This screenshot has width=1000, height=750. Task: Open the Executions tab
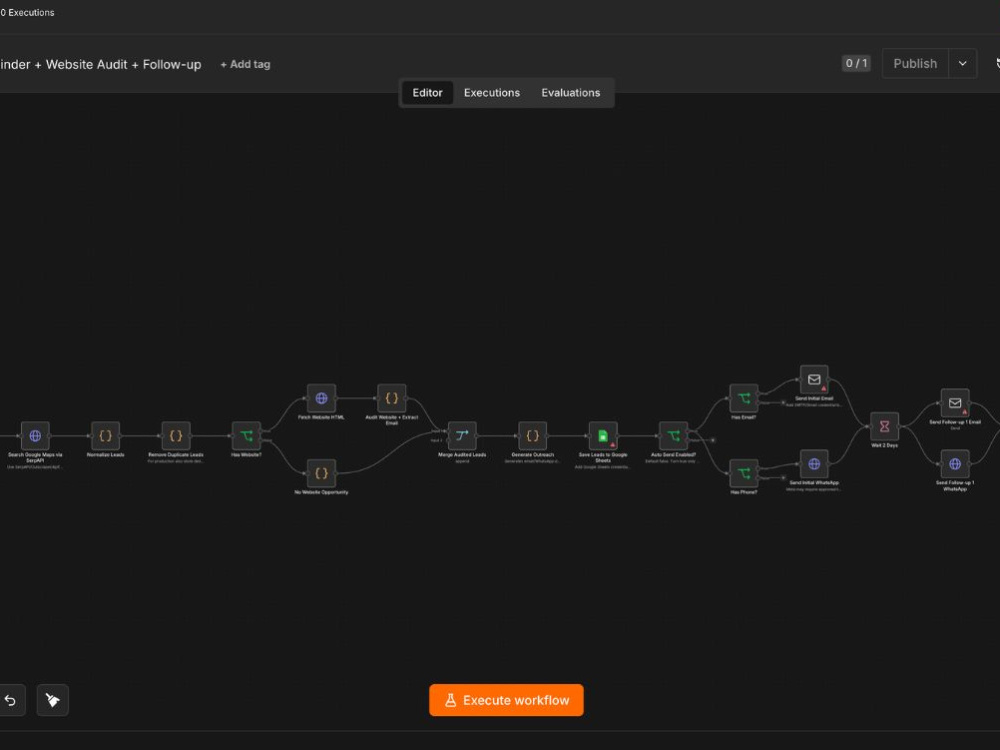click(492, 92)
